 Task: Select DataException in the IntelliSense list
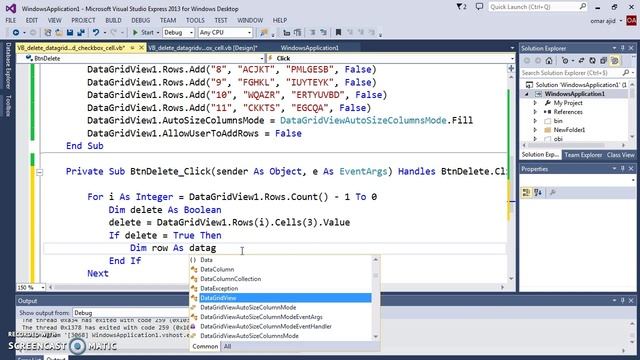(219, 289)
